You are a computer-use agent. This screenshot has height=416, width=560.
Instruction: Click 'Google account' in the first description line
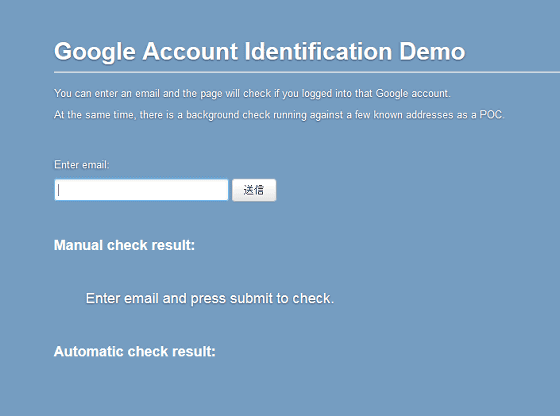412,94
